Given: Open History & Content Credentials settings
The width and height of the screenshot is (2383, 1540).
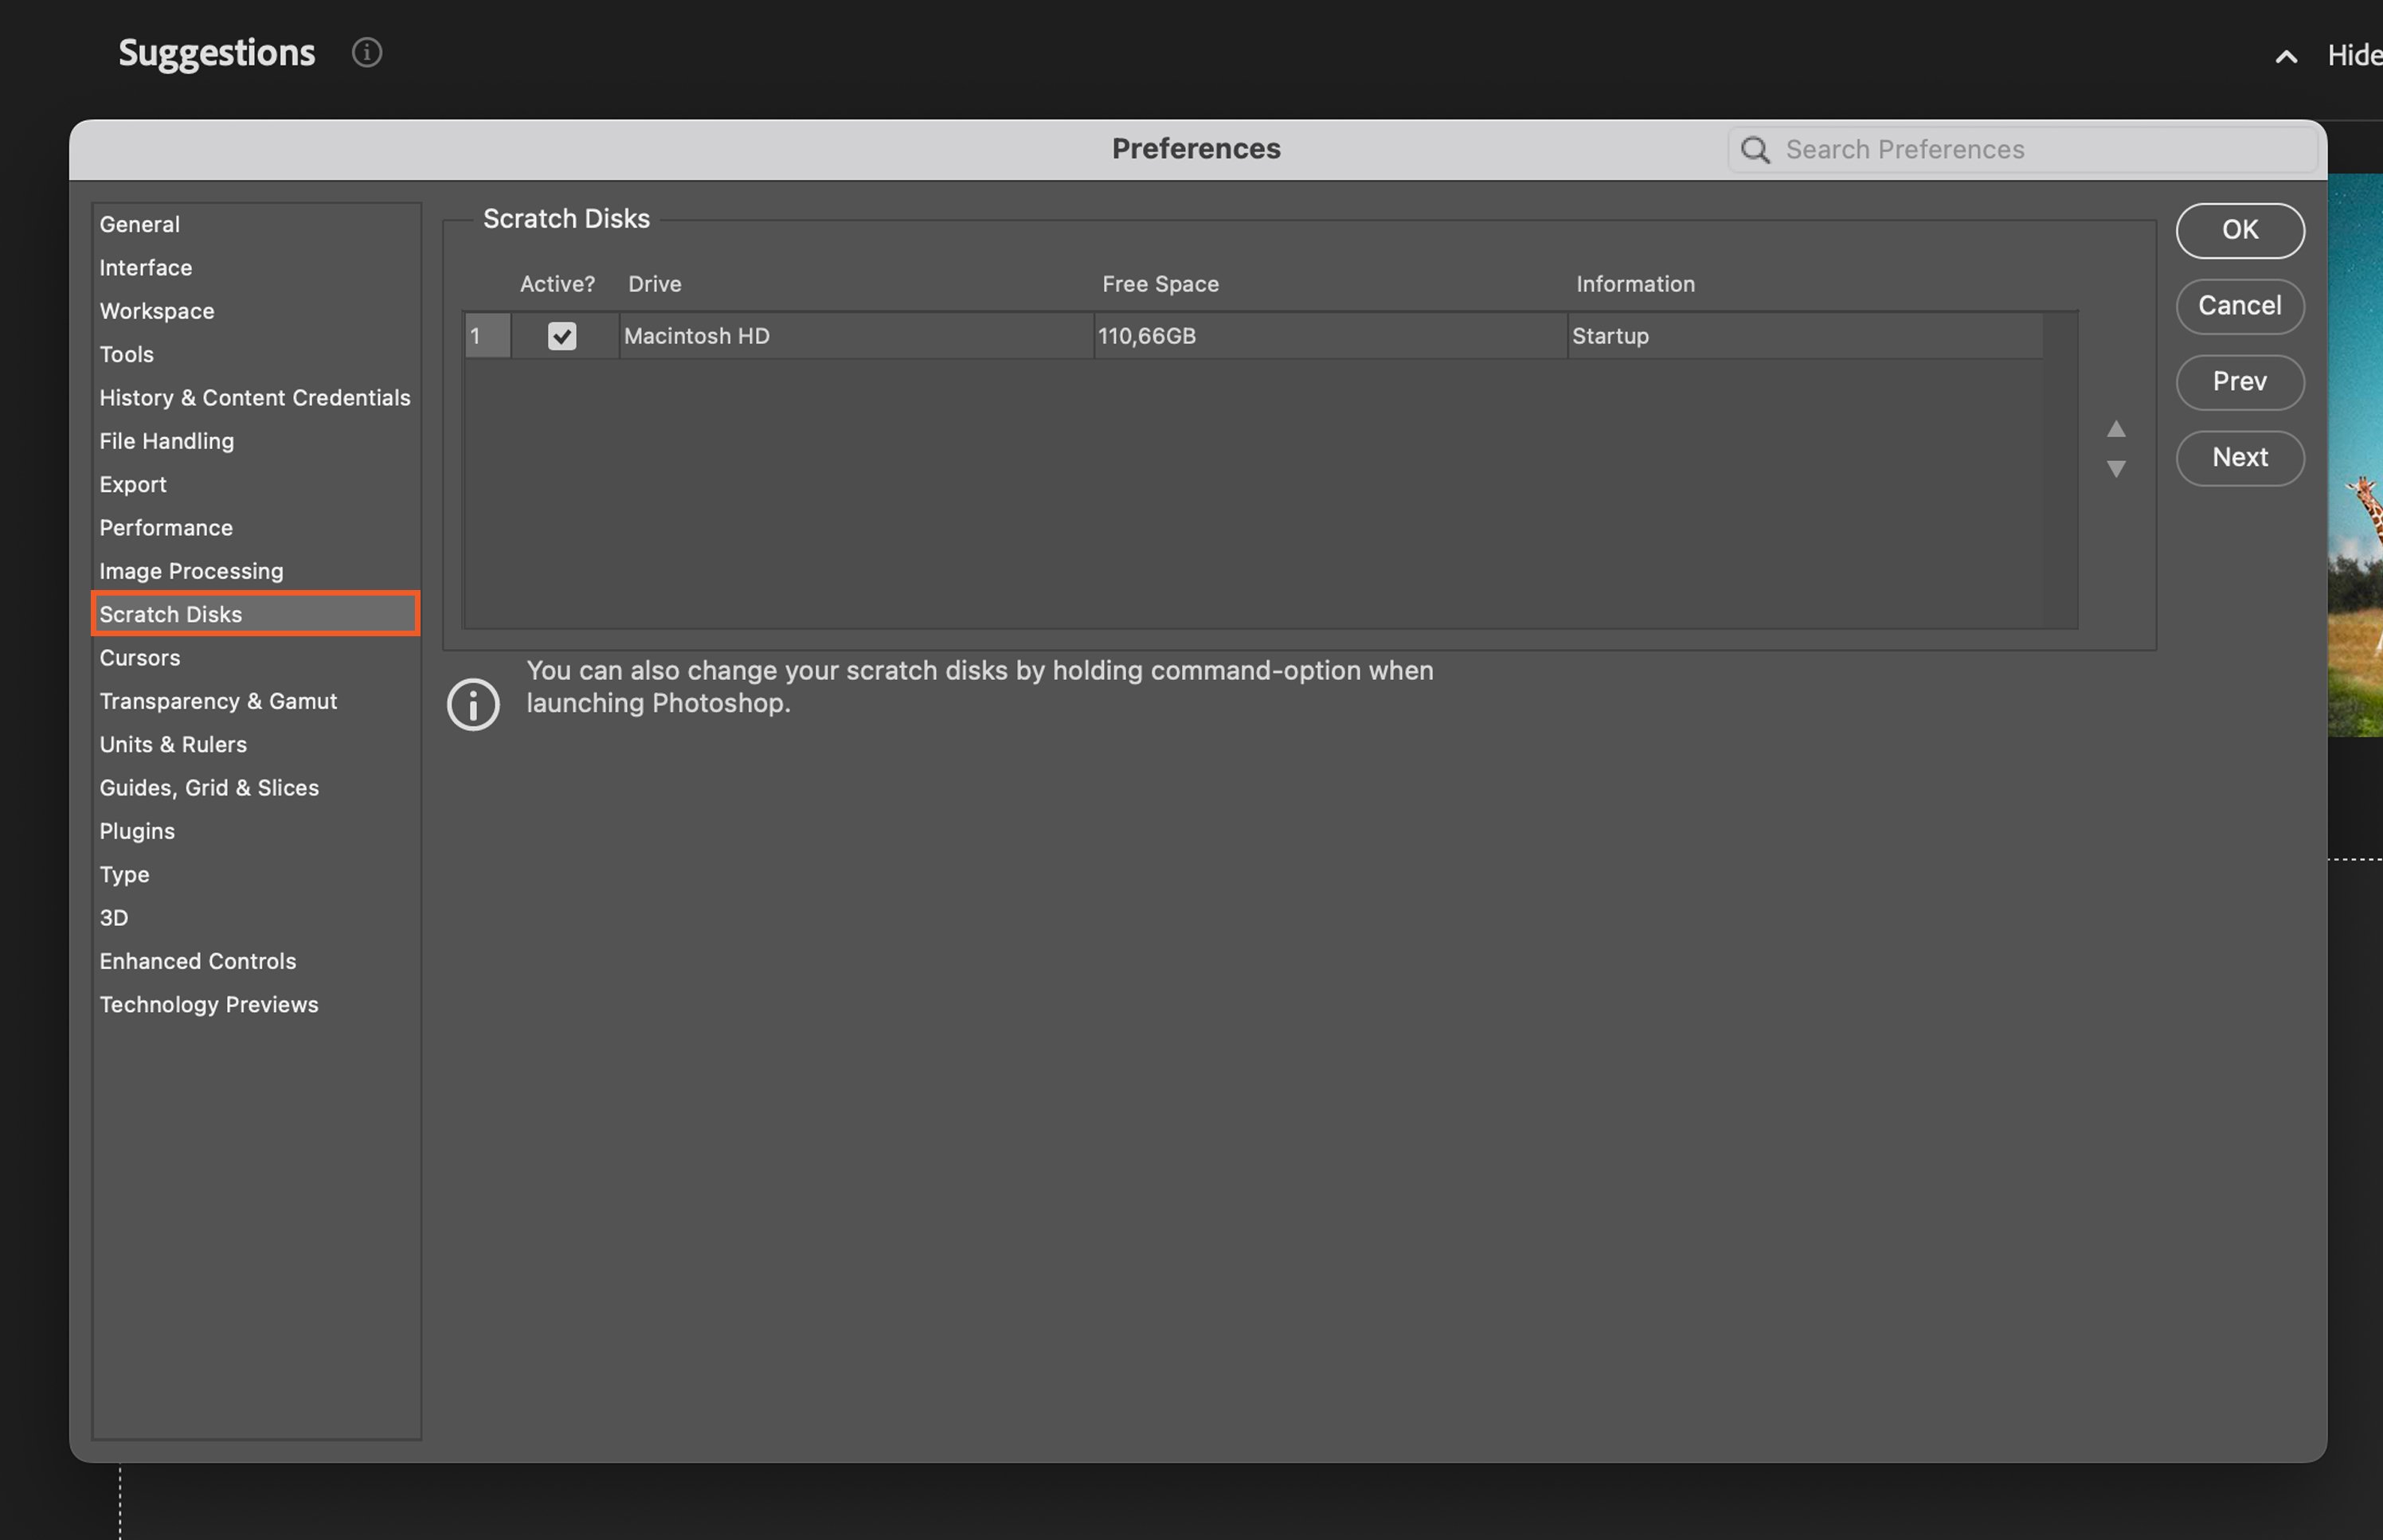Looking at the screenshot, I should tap(255, 398).
